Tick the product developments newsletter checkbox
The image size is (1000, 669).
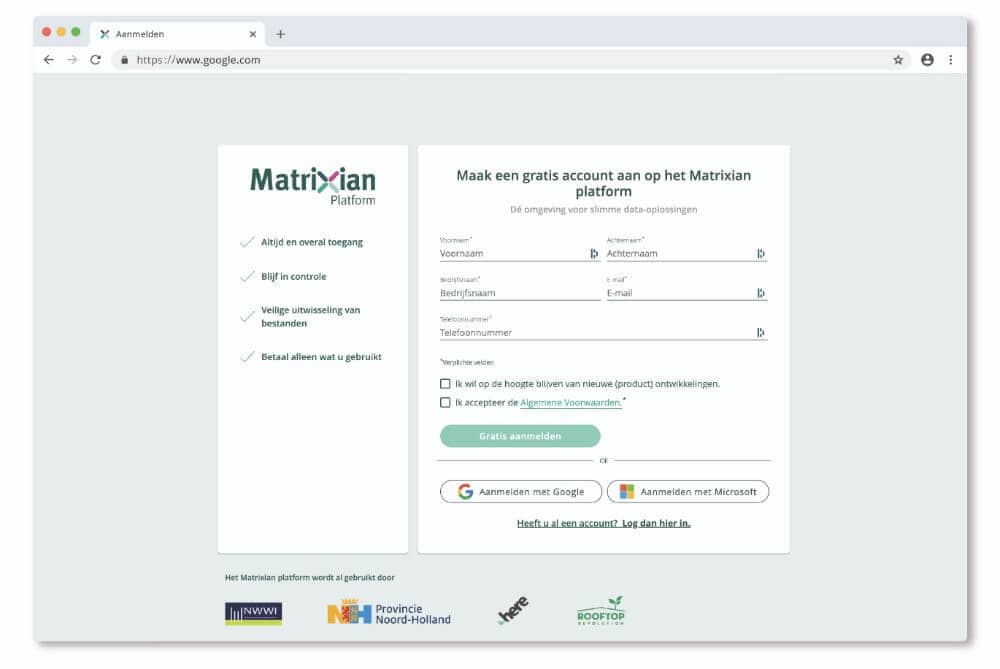(445, 384)
